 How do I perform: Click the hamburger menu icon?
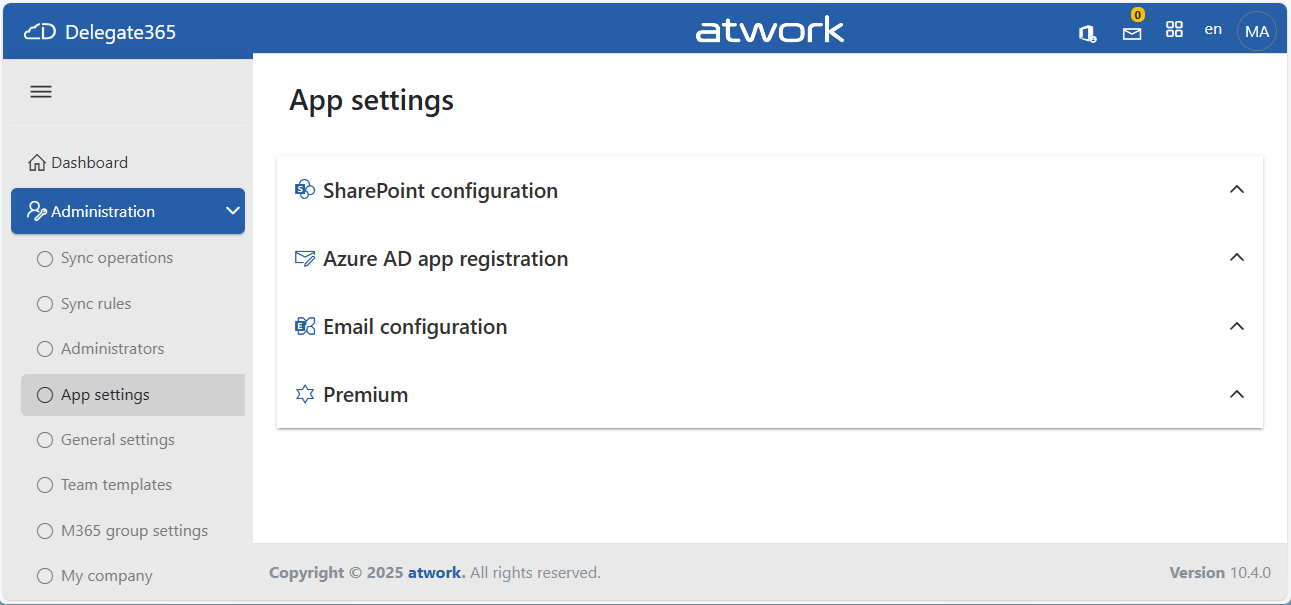coord(41,92)
